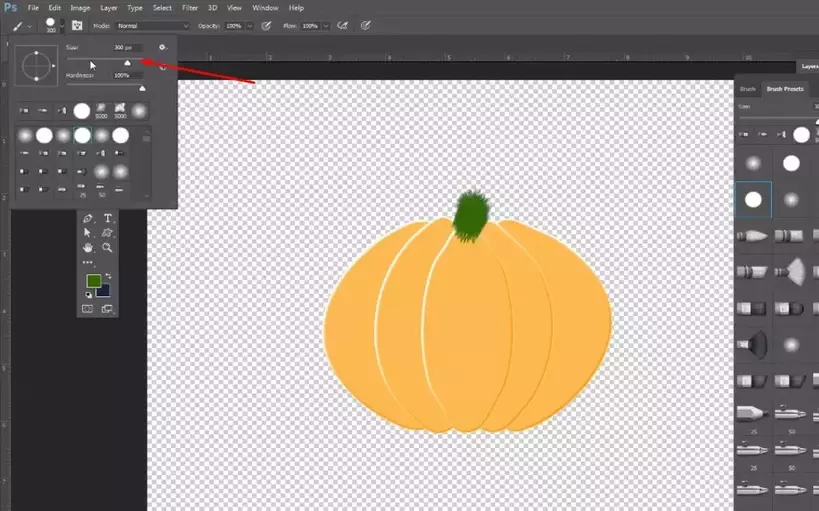
Task: Toggle the Brush panel icon in options bar
Action: pyautogui.click(x=77, y=26)
